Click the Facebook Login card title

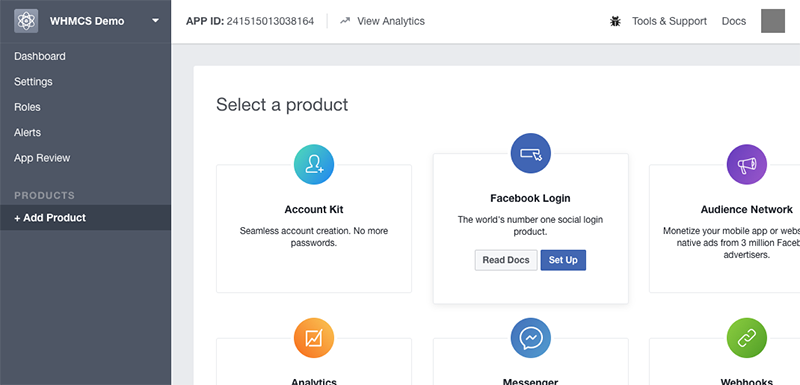(x=531, y=198)
